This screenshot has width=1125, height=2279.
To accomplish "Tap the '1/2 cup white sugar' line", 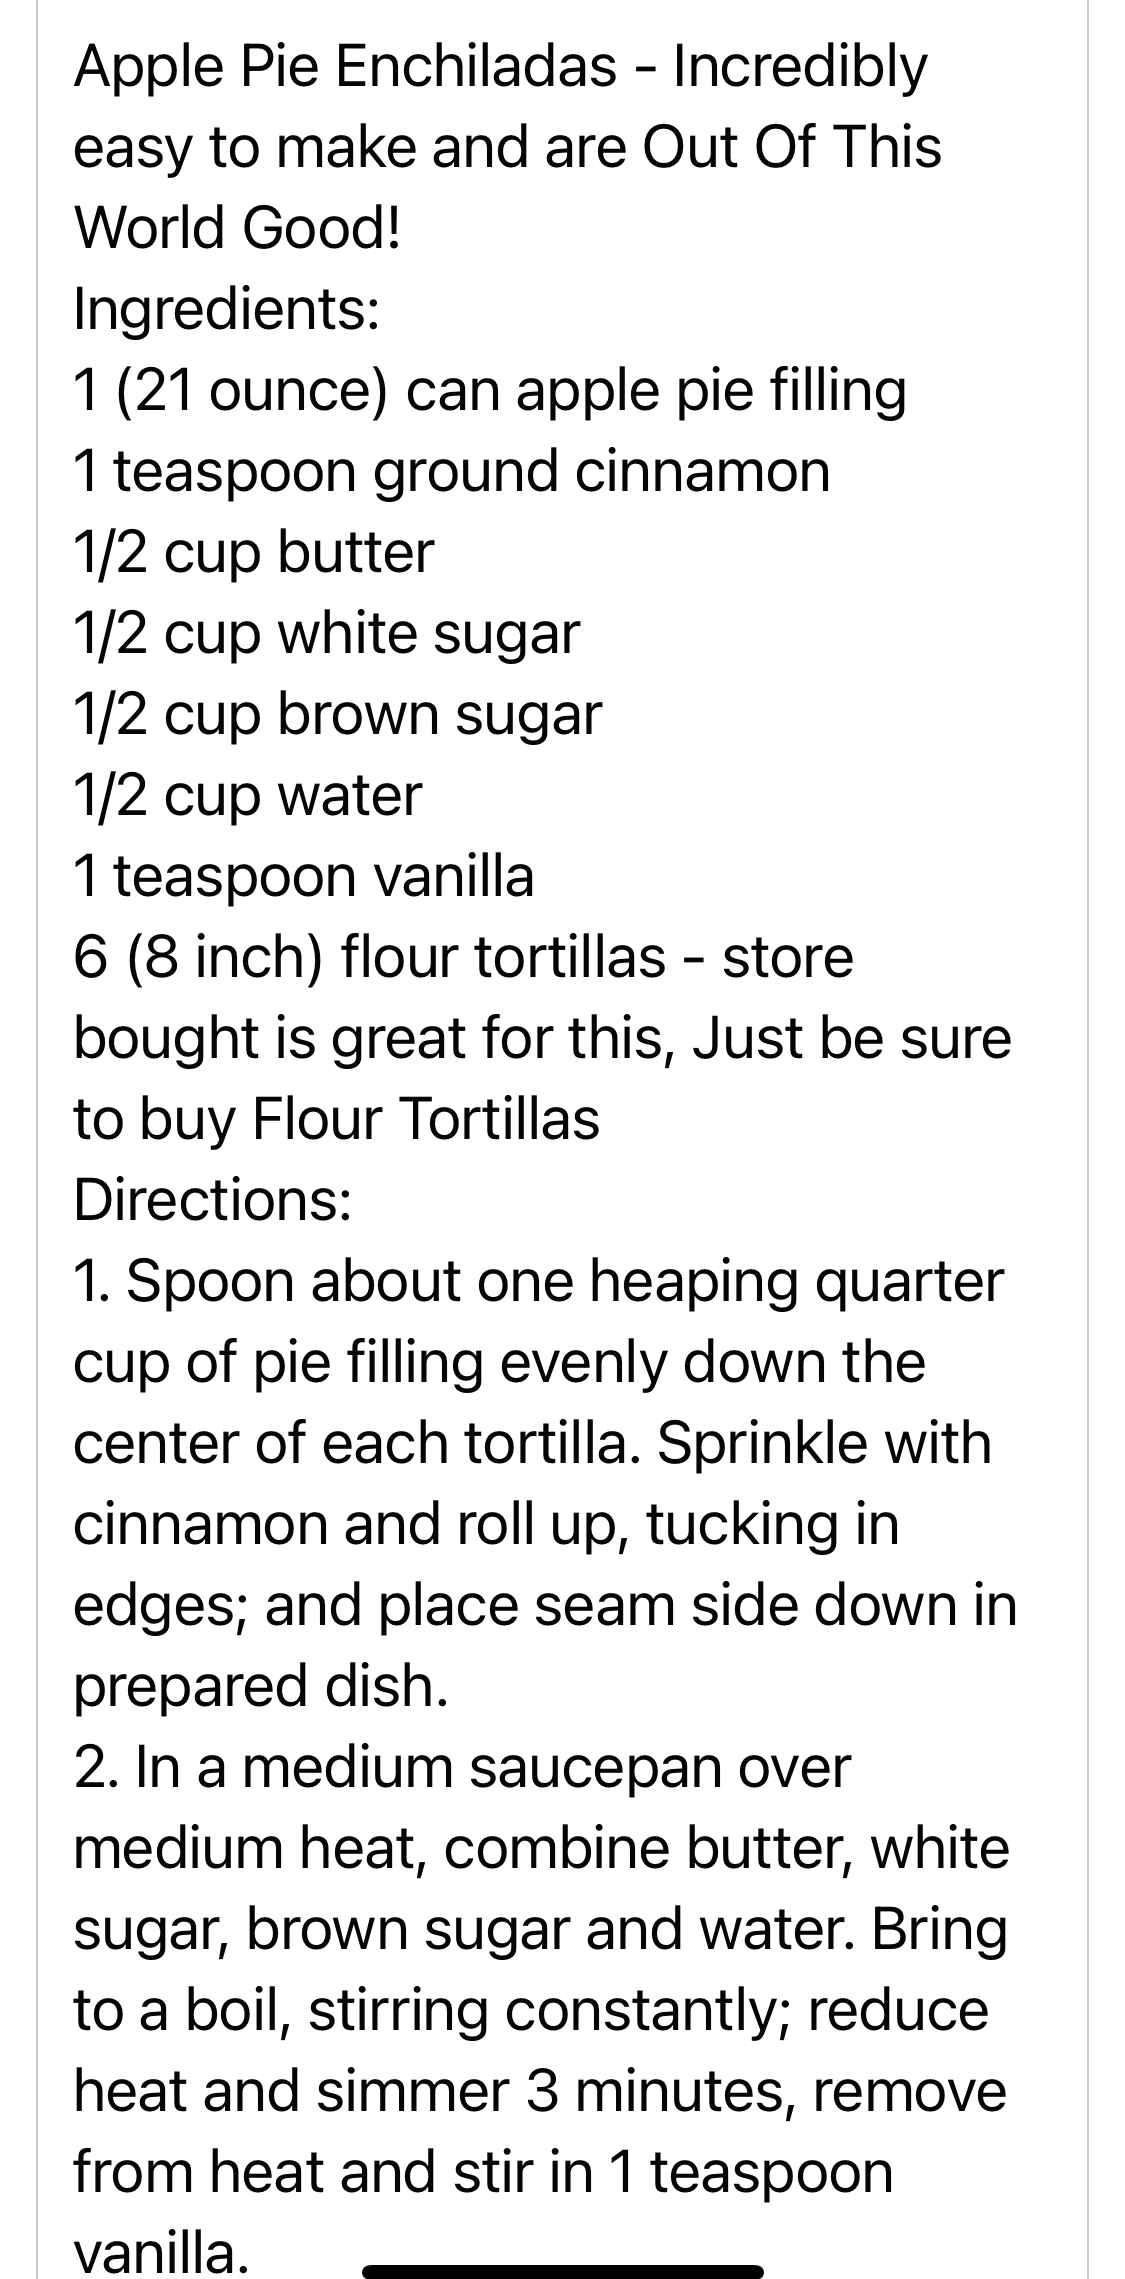I will click(327, 633).
